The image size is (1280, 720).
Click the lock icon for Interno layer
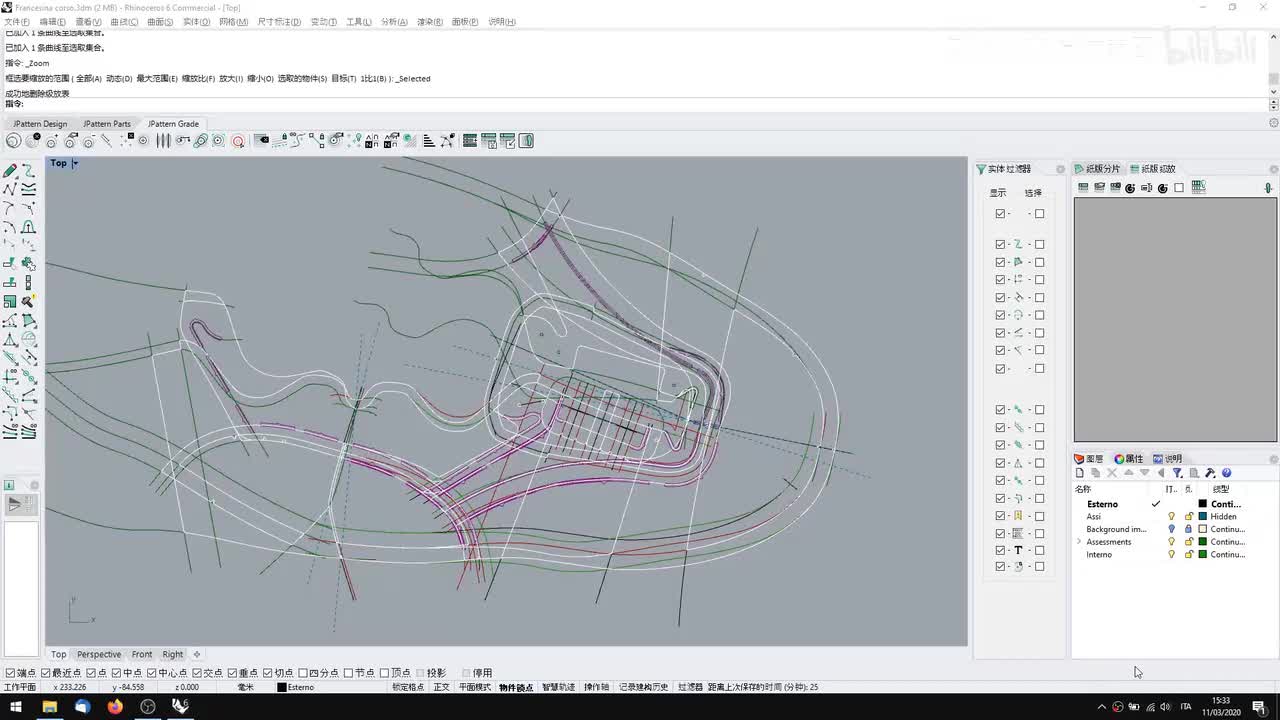coord(1188,554)
